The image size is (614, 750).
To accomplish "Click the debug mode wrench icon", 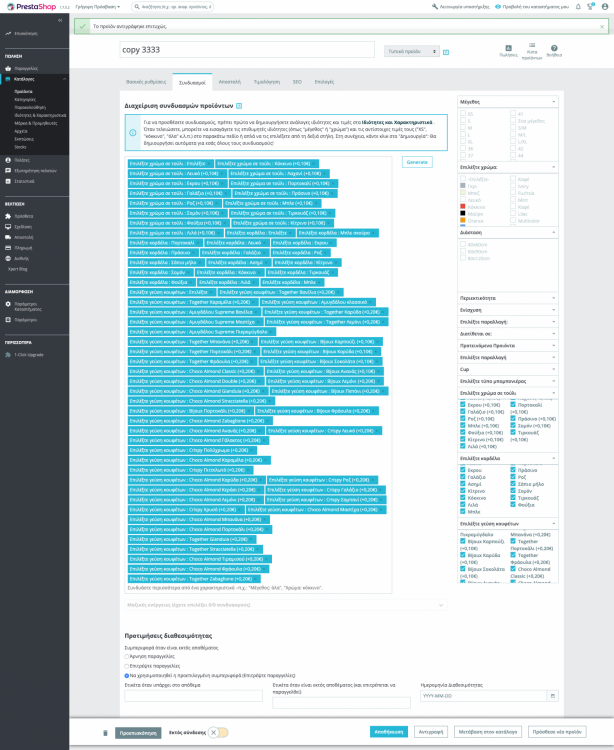I will coord(435,7).
